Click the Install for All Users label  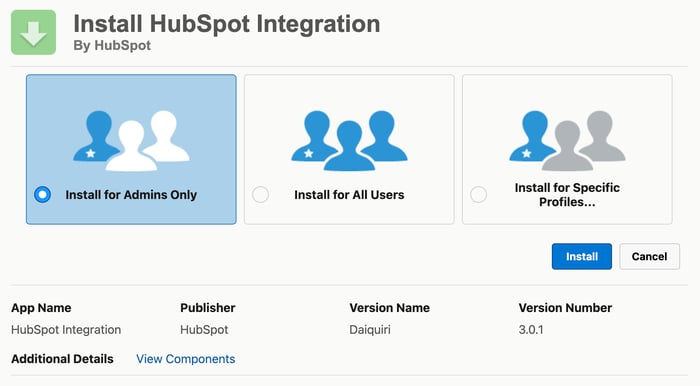click(x=349, y=195)
